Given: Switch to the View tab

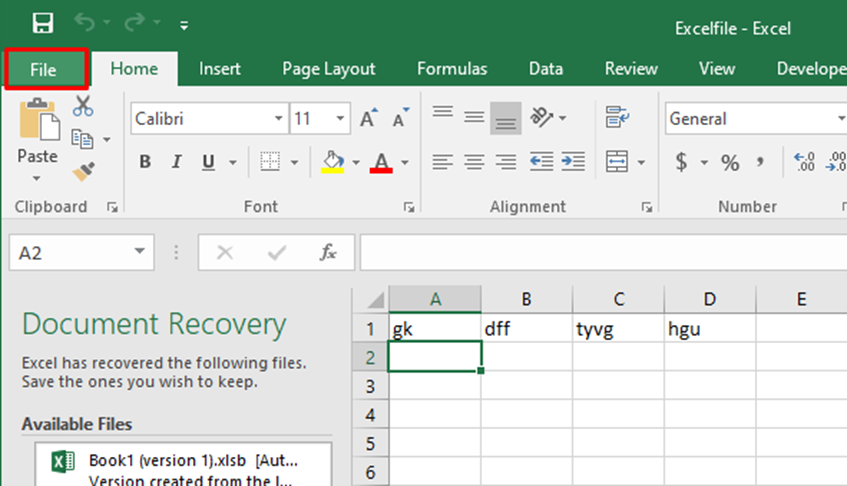Looking at the screenshot, I should click(717, 69).
